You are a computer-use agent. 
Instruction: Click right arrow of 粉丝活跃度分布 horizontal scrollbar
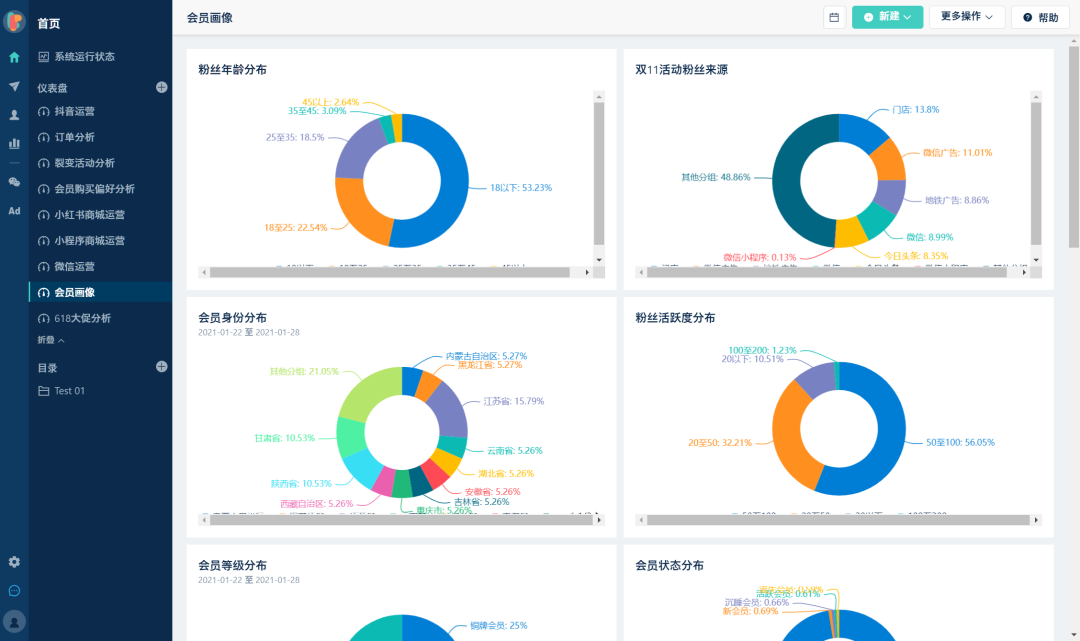tap(1036, 520)
